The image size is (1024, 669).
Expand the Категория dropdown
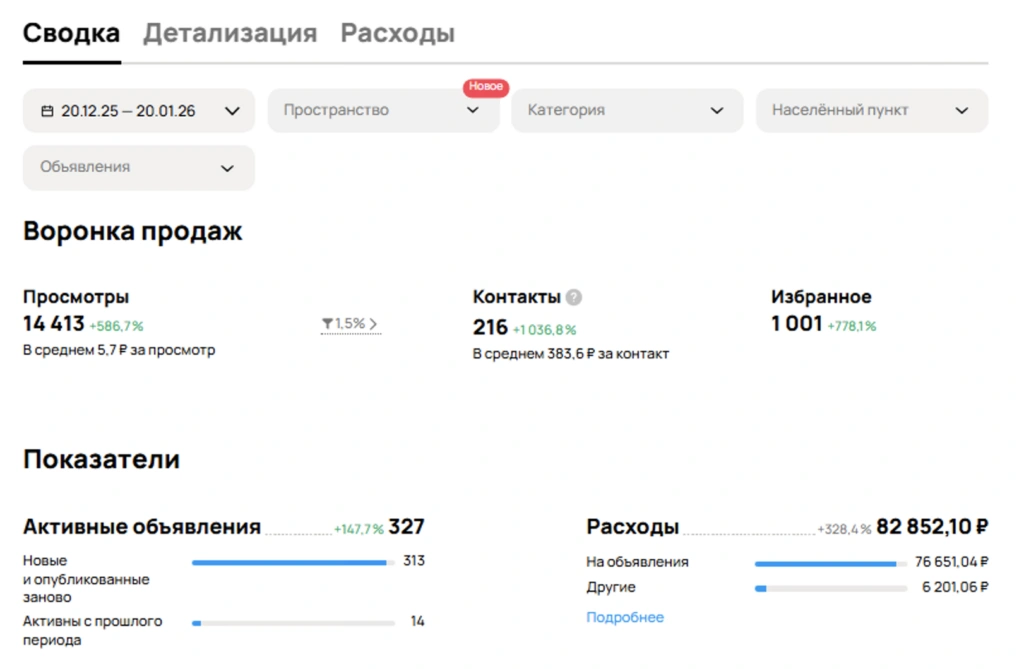pyautogui.click(x=627, y=110)
